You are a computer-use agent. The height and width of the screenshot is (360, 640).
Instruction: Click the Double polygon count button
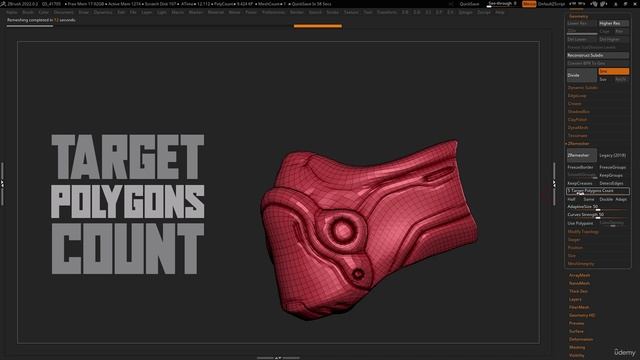click(x=606, y=199)
